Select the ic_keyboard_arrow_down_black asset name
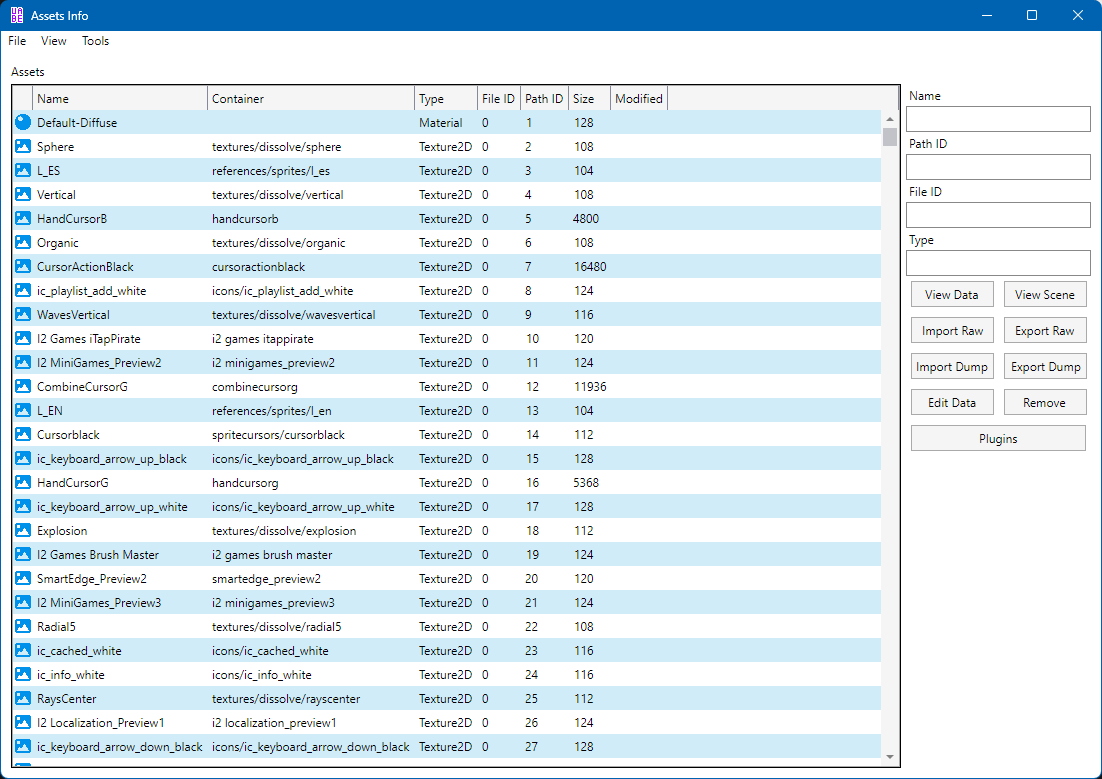This screenshot has width=1102, height=779. click(119, 746)
